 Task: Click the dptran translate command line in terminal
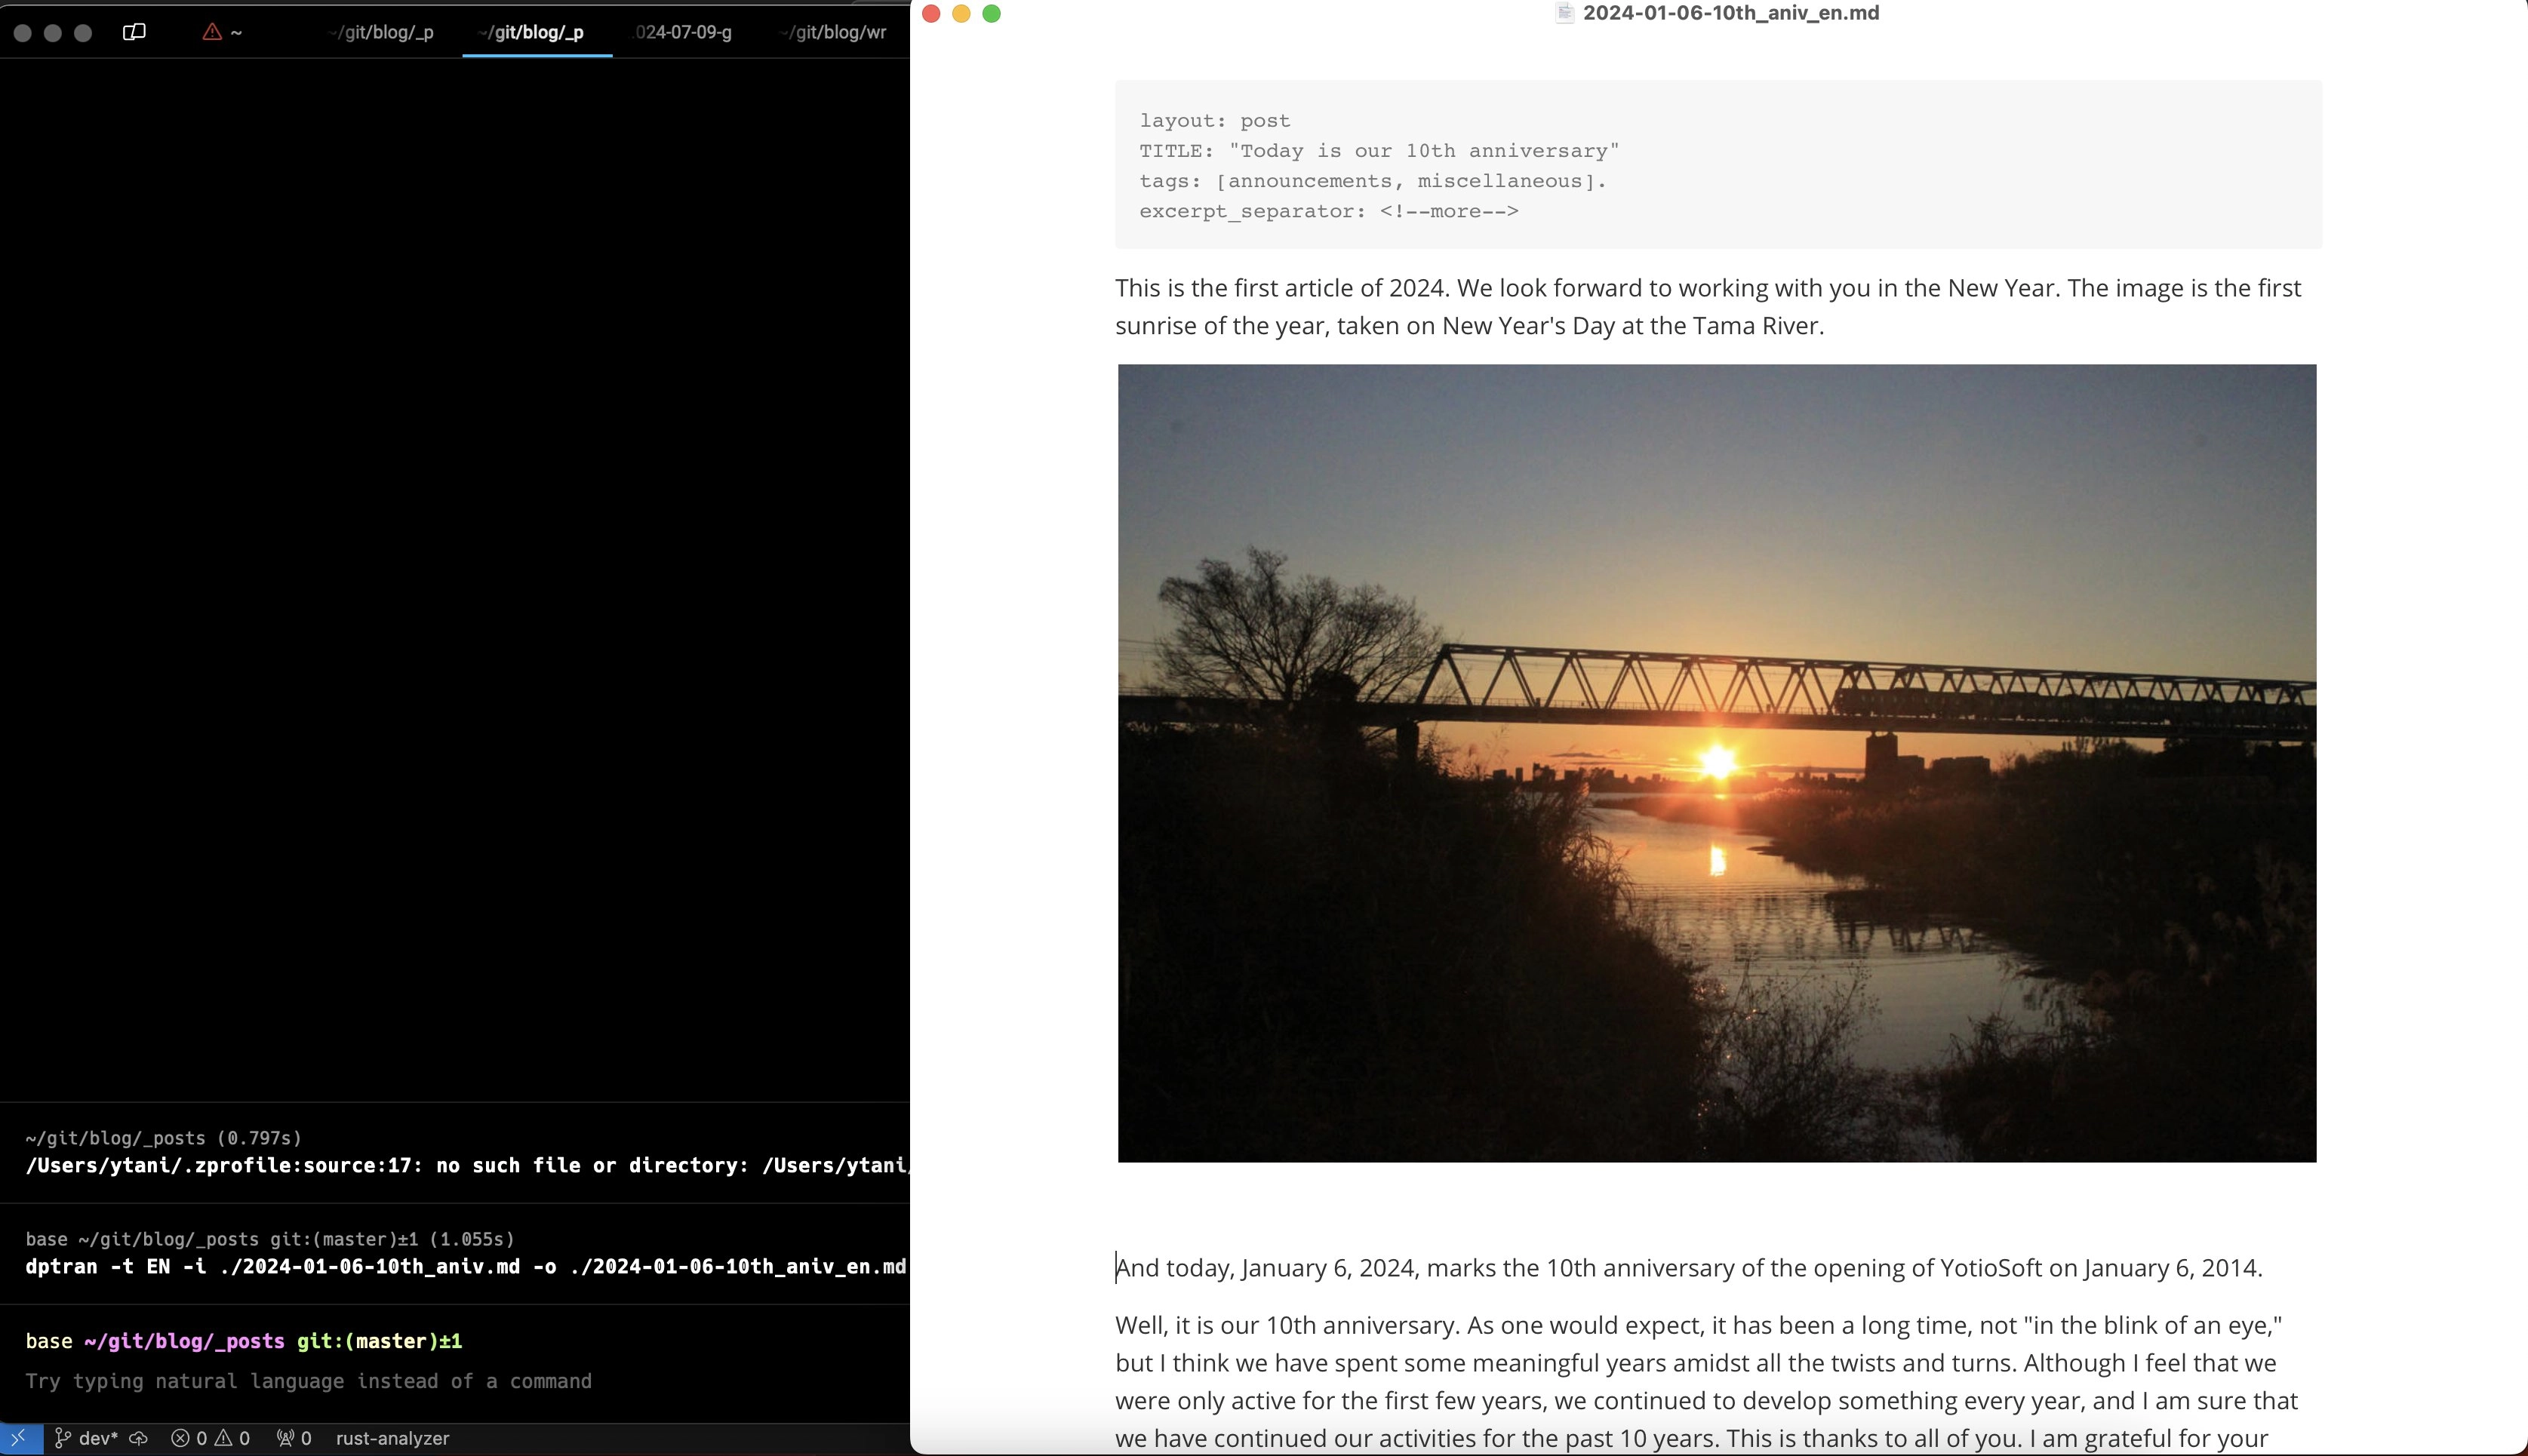465,1267
